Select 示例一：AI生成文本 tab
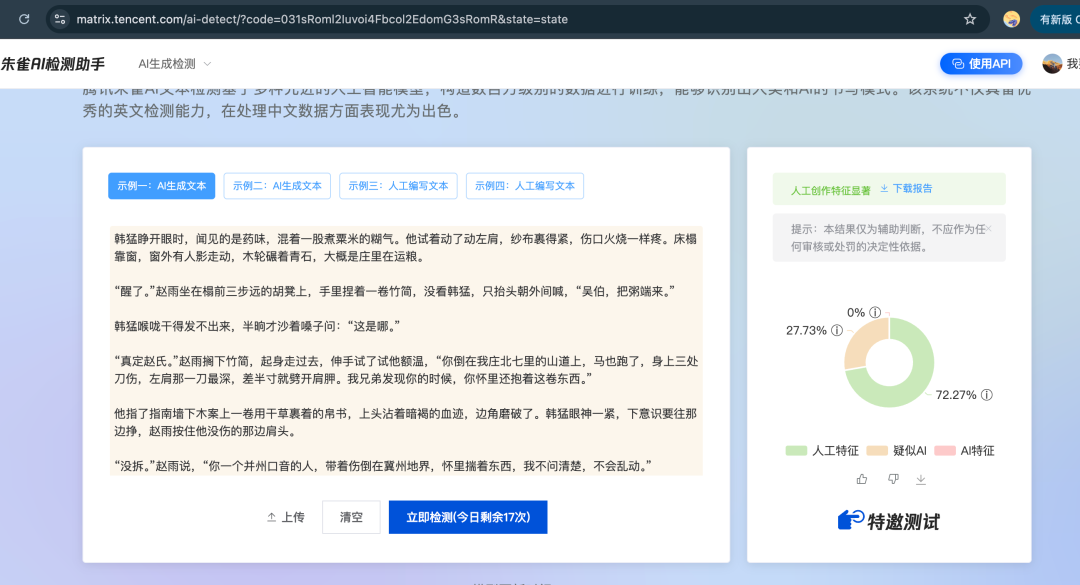Screen dimensions: 1080x585 coord(161,186)
